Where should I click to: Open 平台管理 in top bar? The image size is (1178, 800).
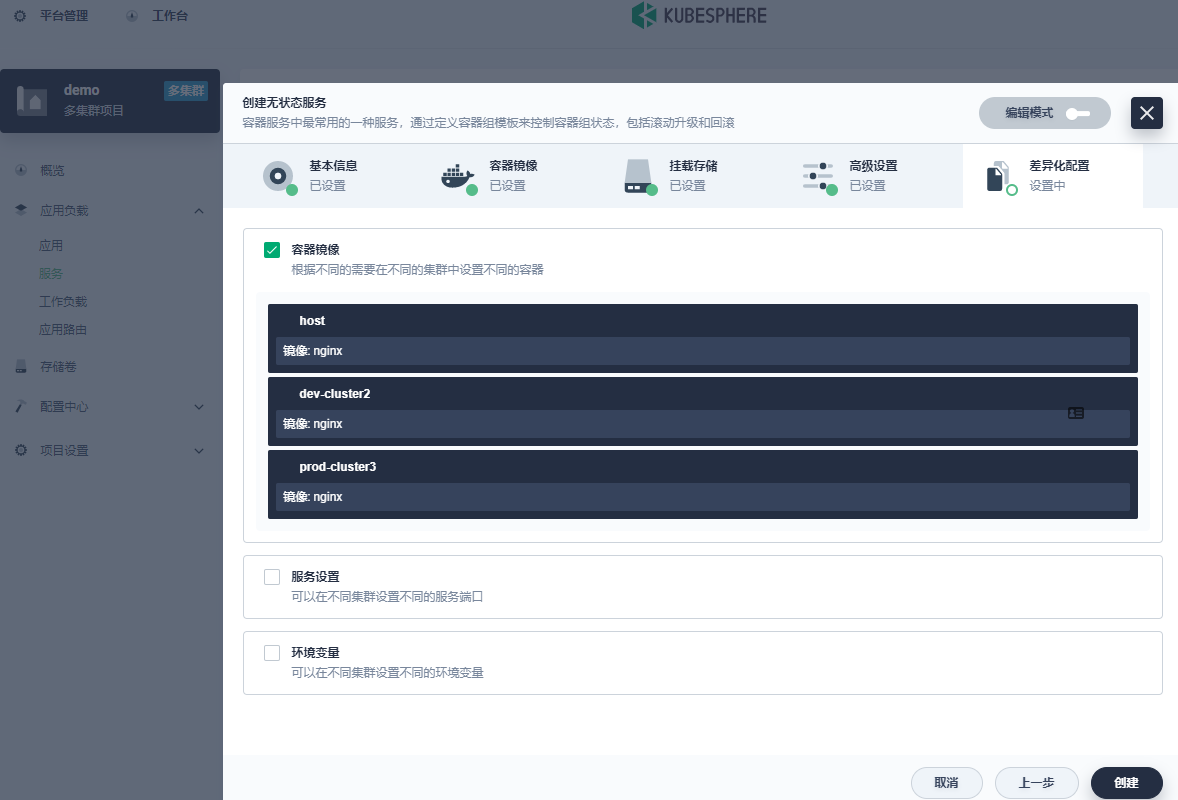pyautogui.click(x=64, y=16)
